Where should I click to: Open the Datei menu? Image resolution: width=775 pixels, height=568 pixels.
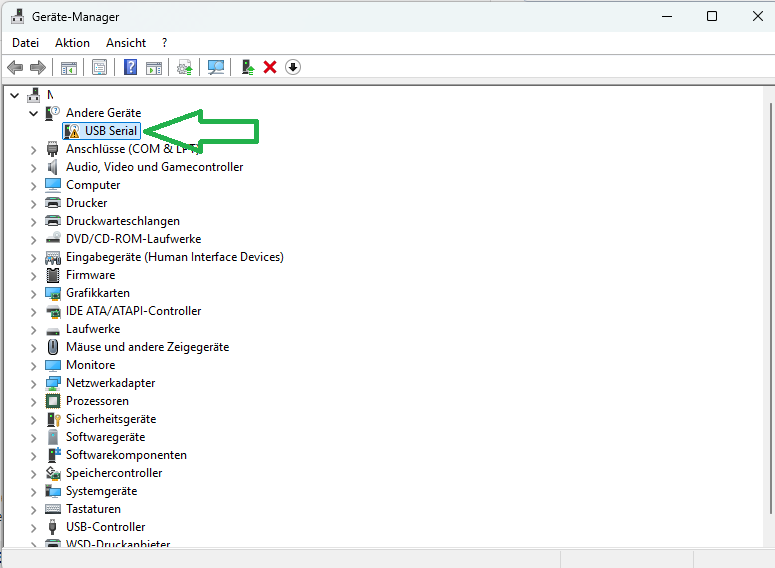[x=25, y=43]
